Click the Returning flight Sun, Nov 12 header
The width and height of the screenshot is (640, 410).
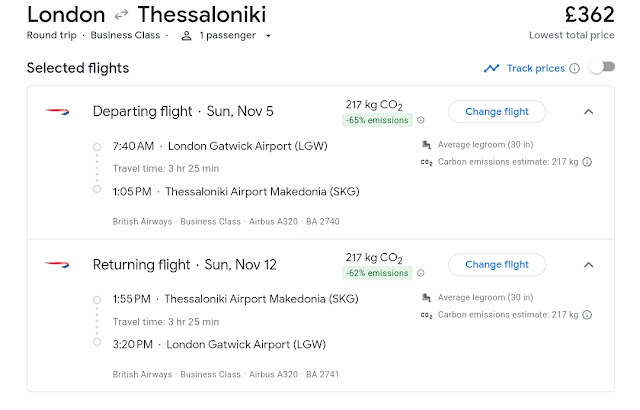(184, 265)
